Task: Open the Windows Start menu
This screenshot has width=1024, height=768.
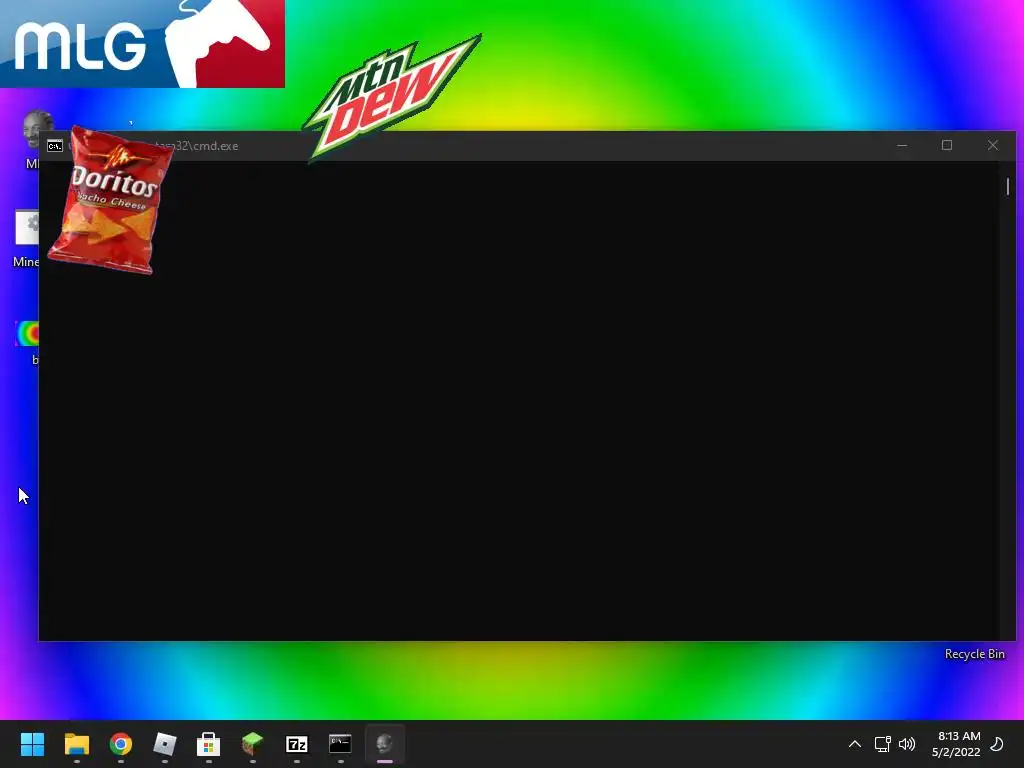Action: [32, 744]
